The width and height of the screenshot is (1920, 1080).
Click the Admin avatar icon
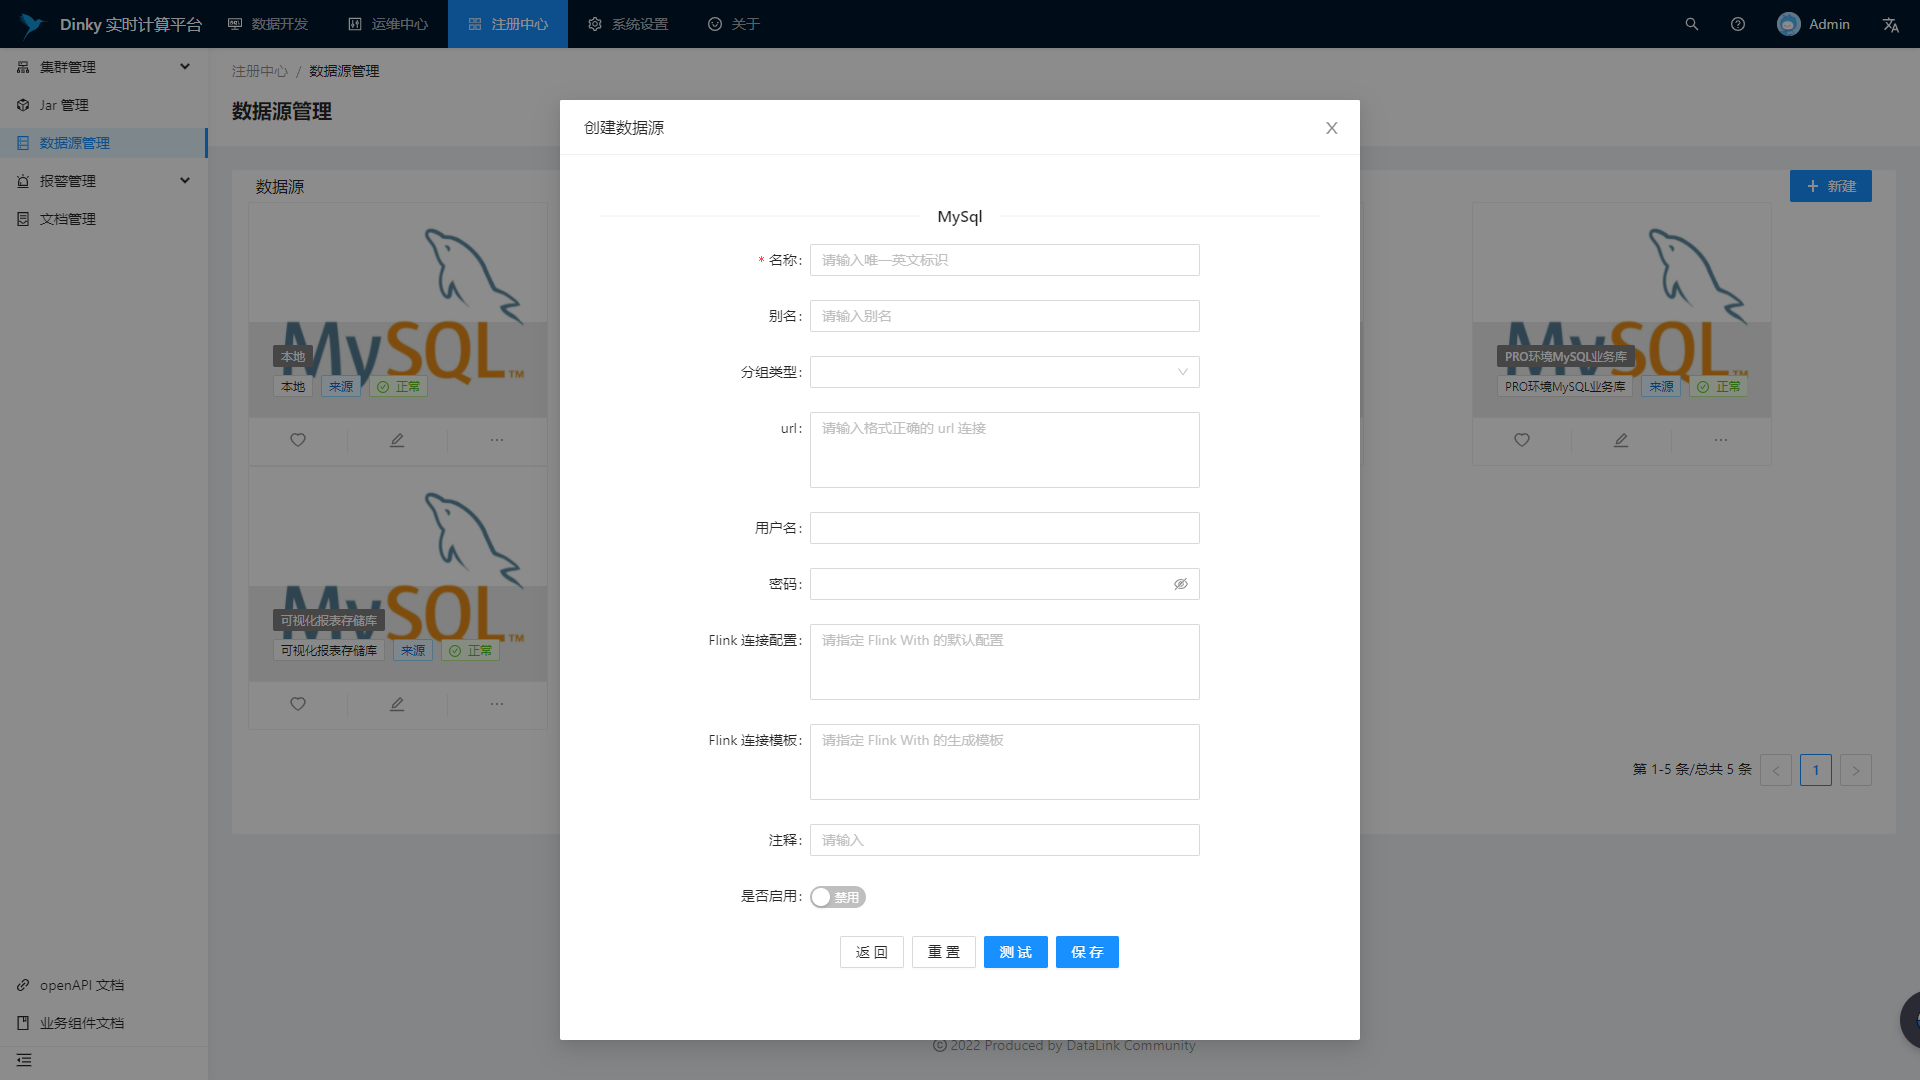tap(1789, 24)
